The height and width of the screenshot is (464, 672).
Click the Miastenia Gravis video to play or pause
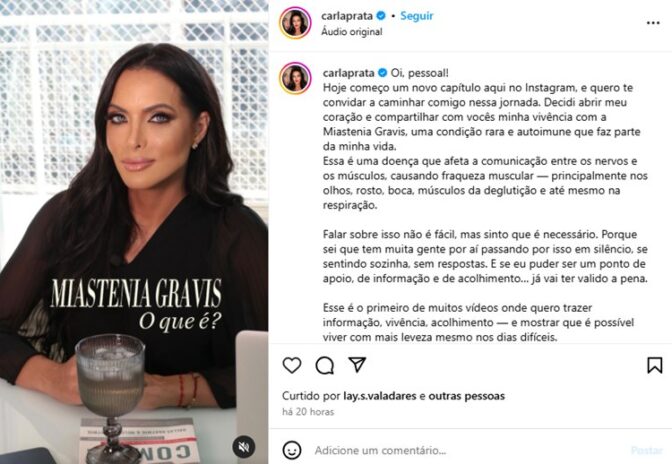tap(134, 232)
